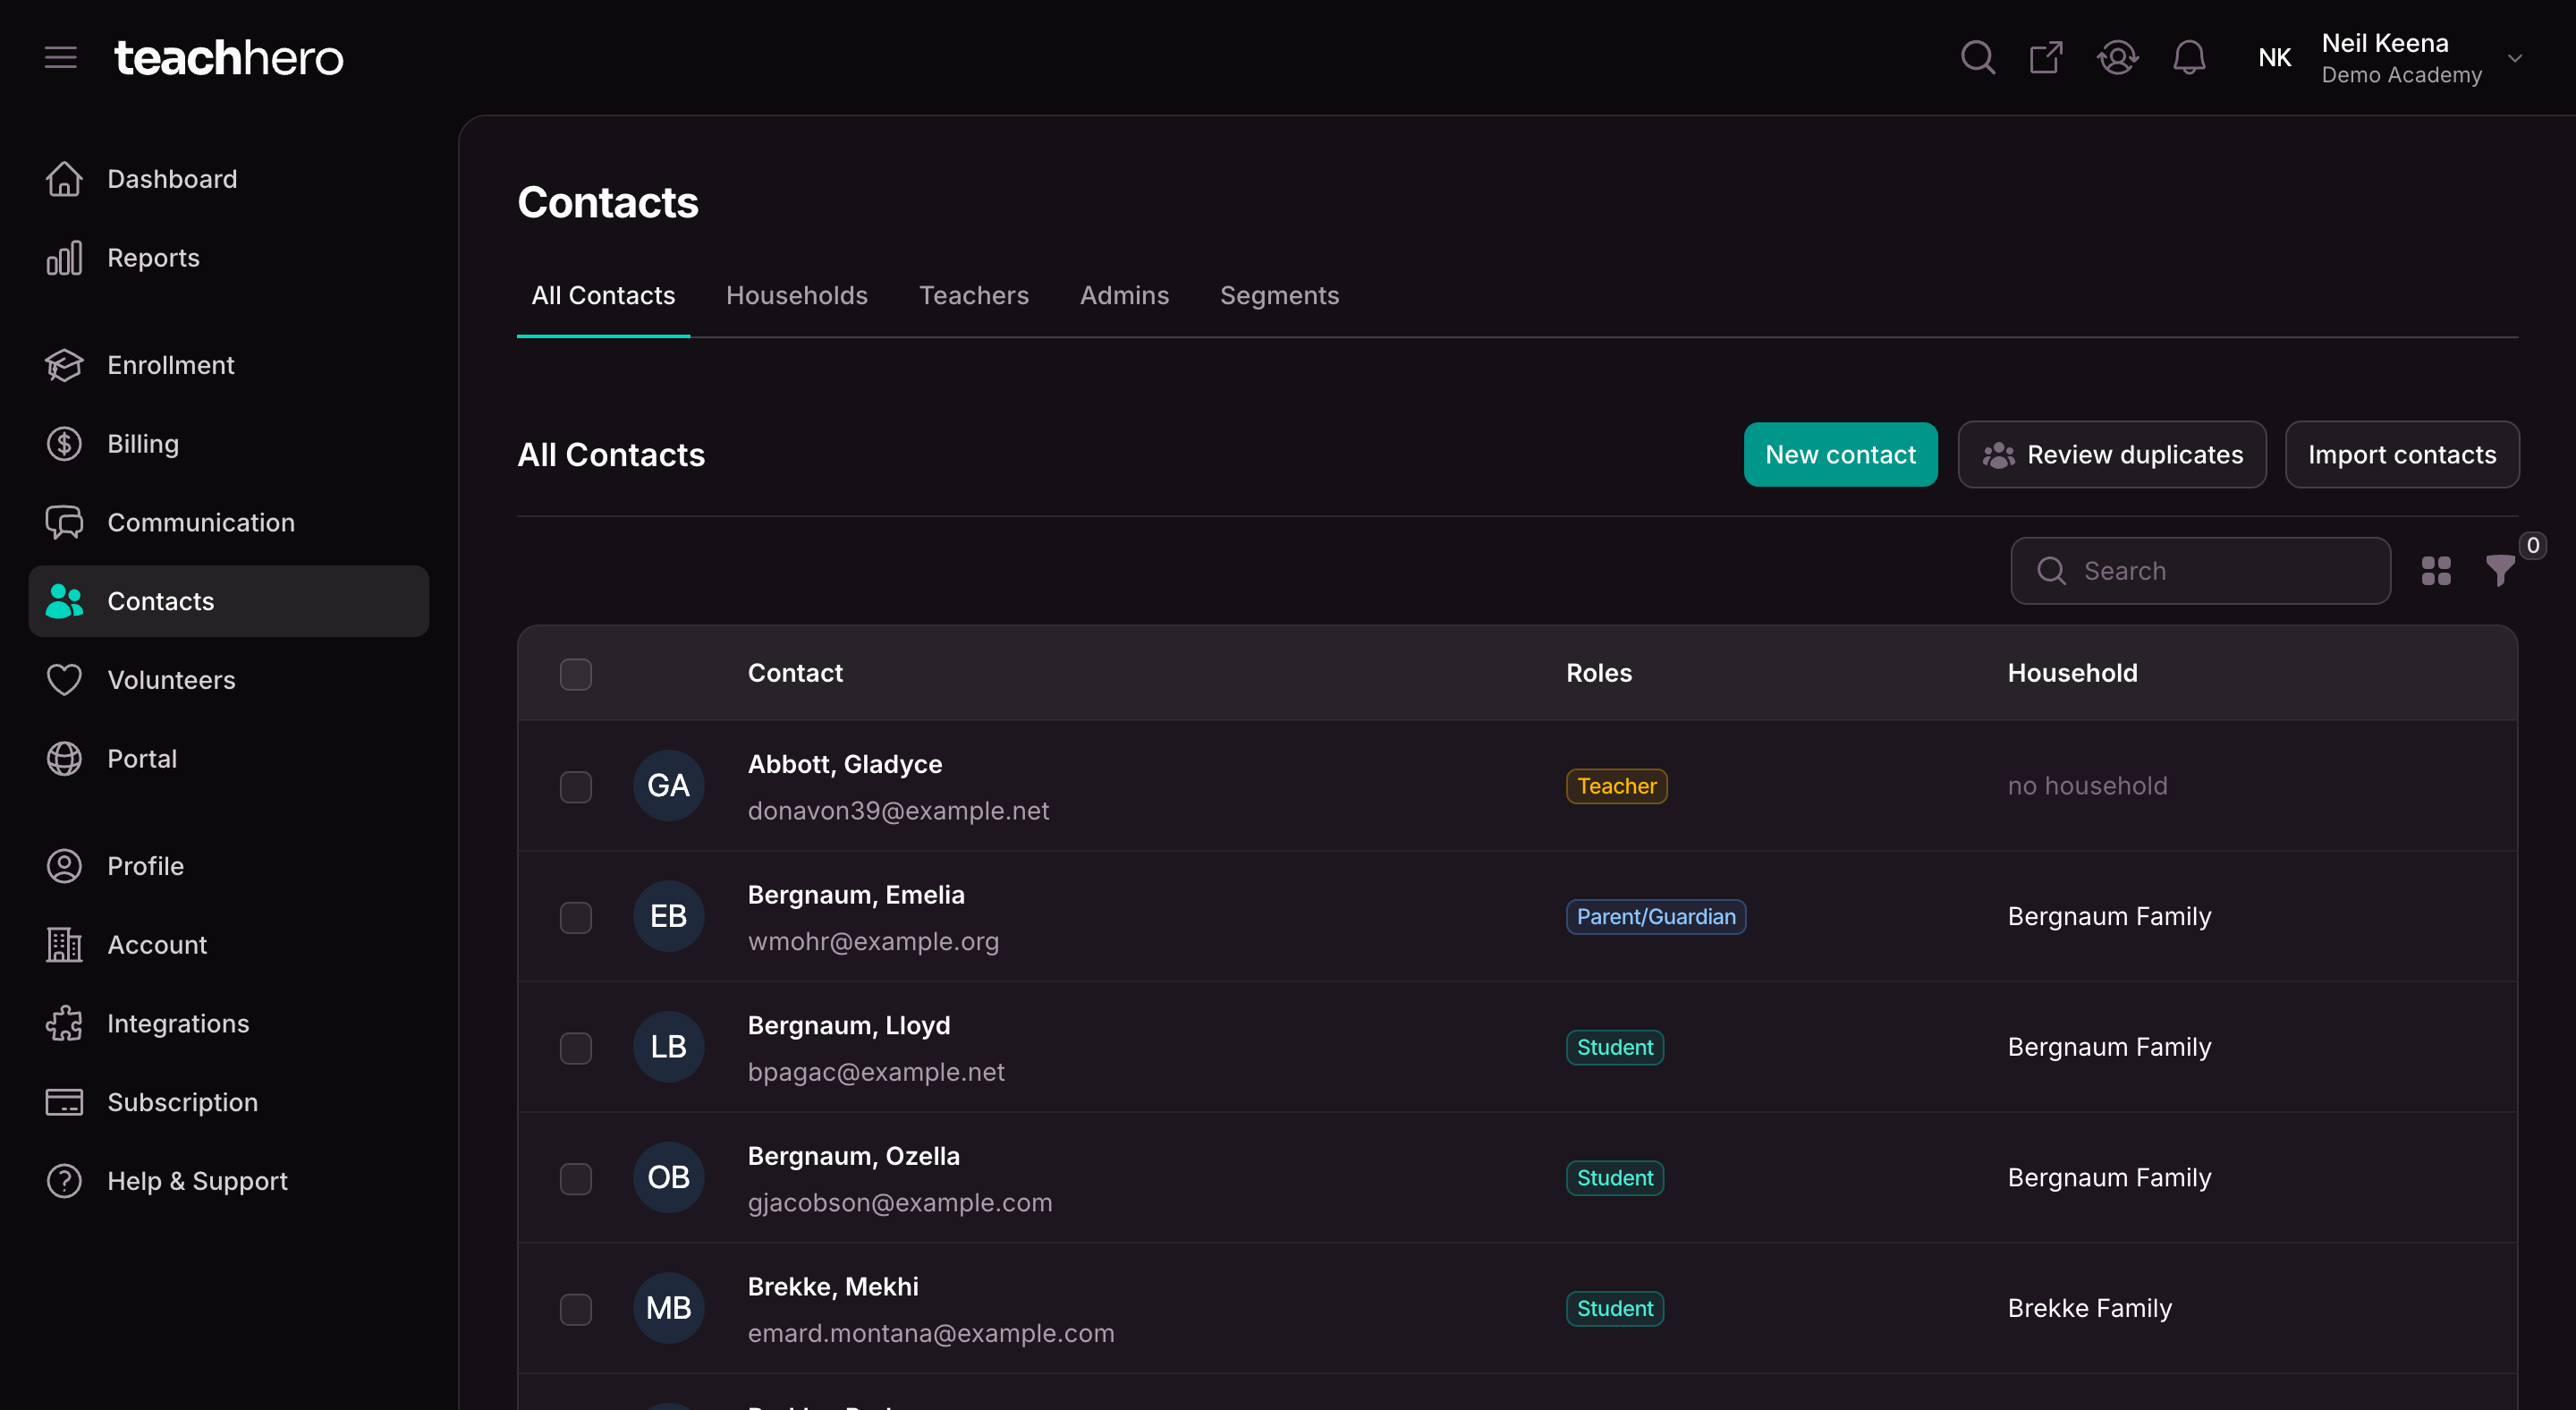The width and height of the screenshot is (2576, 1410).
Task: Open Bergnaum Family in Ozella's row
Action: coord(2109,1178)
